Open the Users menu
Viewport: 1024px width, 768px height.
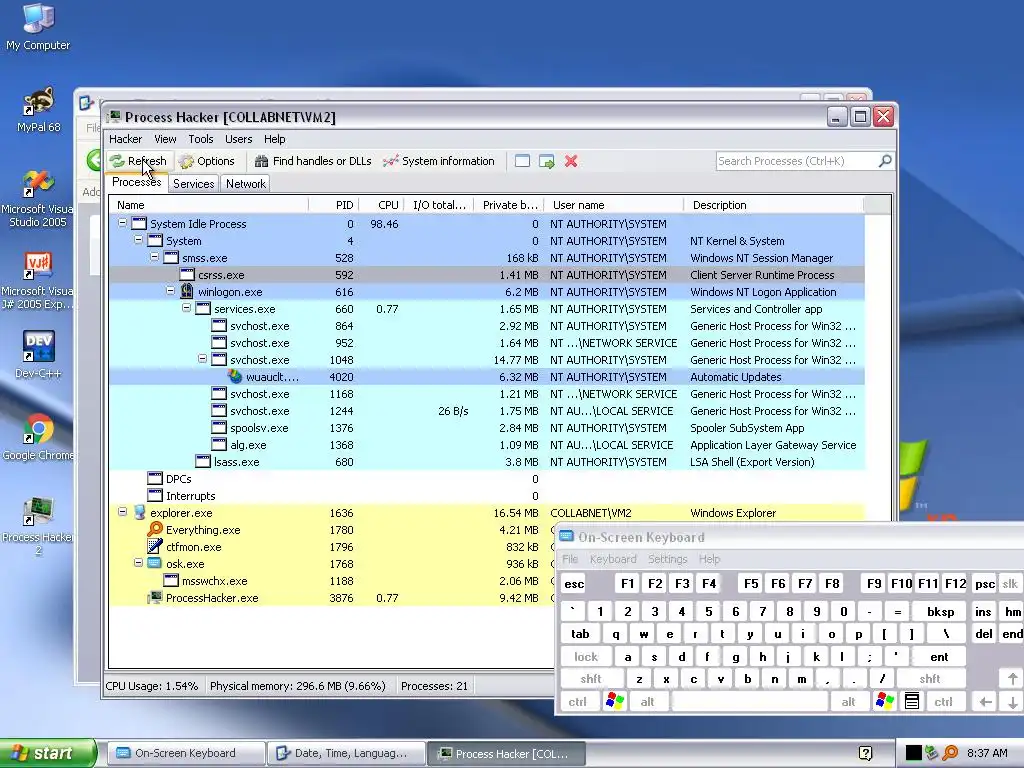click(x=238, y=139)
